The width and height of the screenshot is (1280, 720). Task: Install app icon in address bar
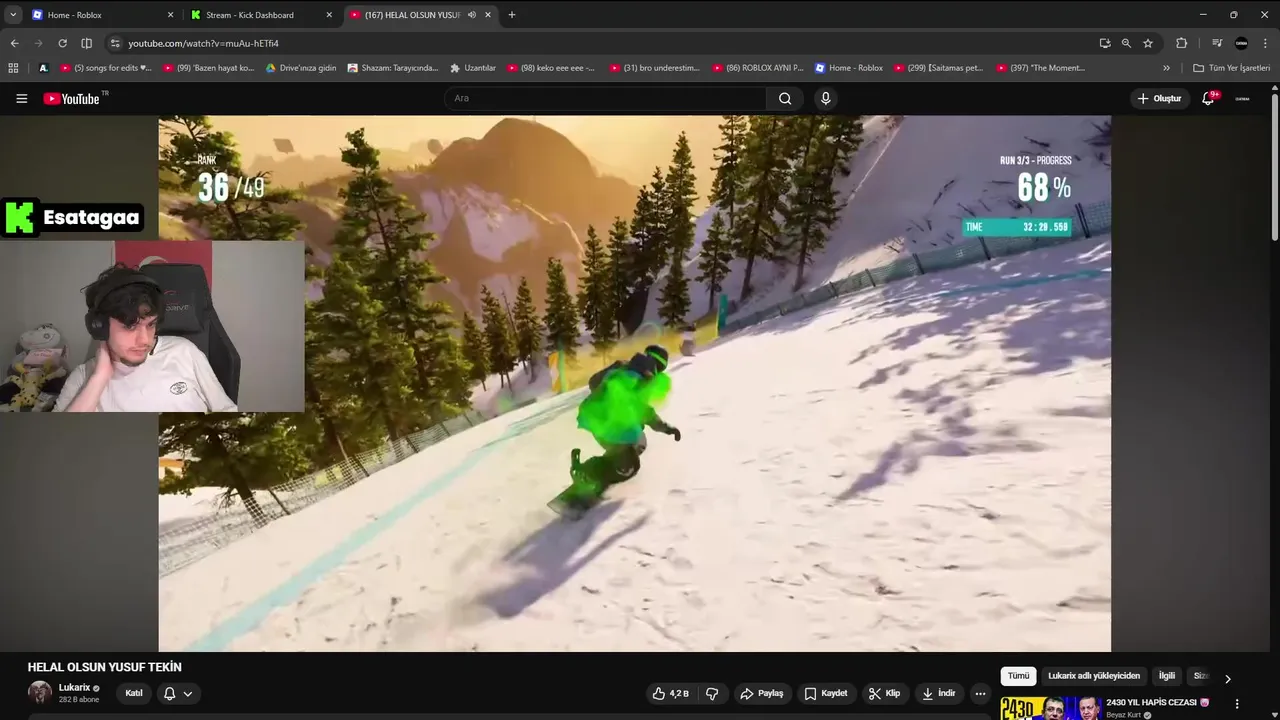[1104, 43]
